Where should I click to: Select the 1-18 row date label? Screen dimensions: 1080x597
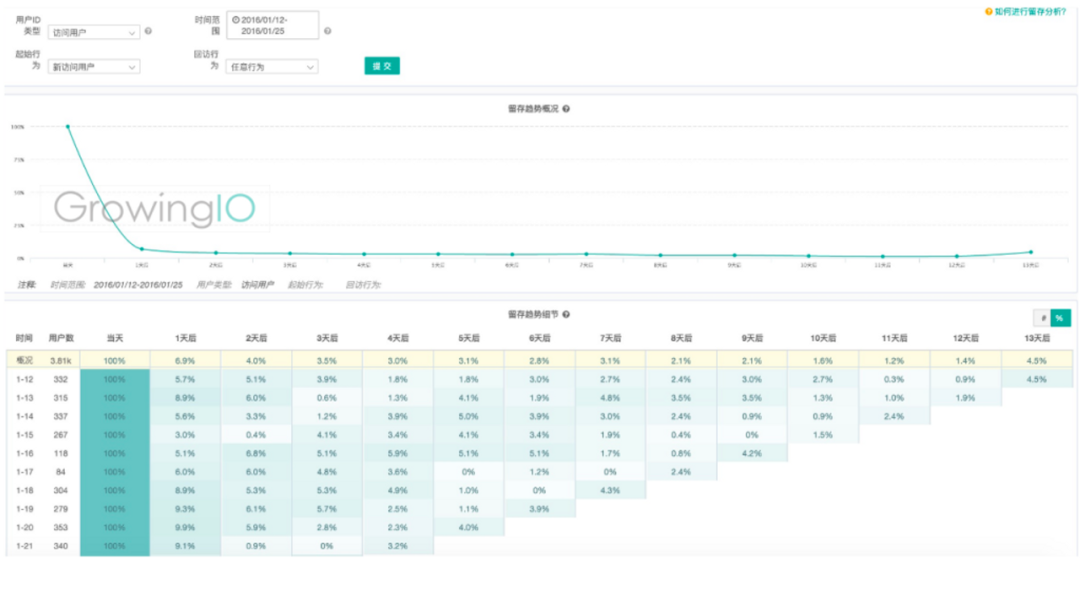click(x=24, y=490)
